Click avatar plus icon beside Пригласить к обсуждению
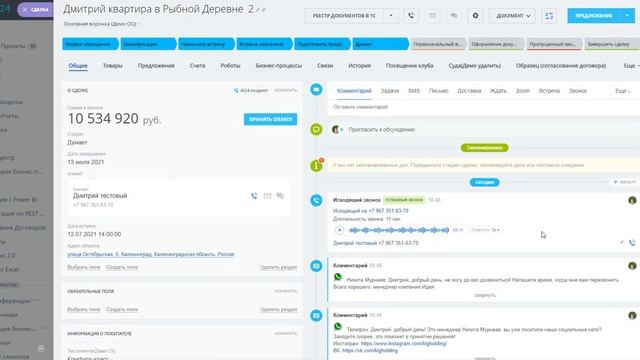The image size is (640, 360). (x=338, y=129)
